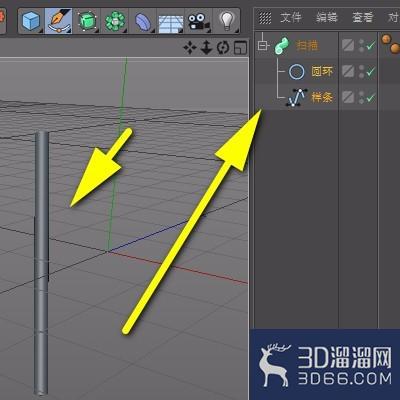Open the 编辑 menu
The height and width of the screenshot is (400, 400).
click(327, 17)
